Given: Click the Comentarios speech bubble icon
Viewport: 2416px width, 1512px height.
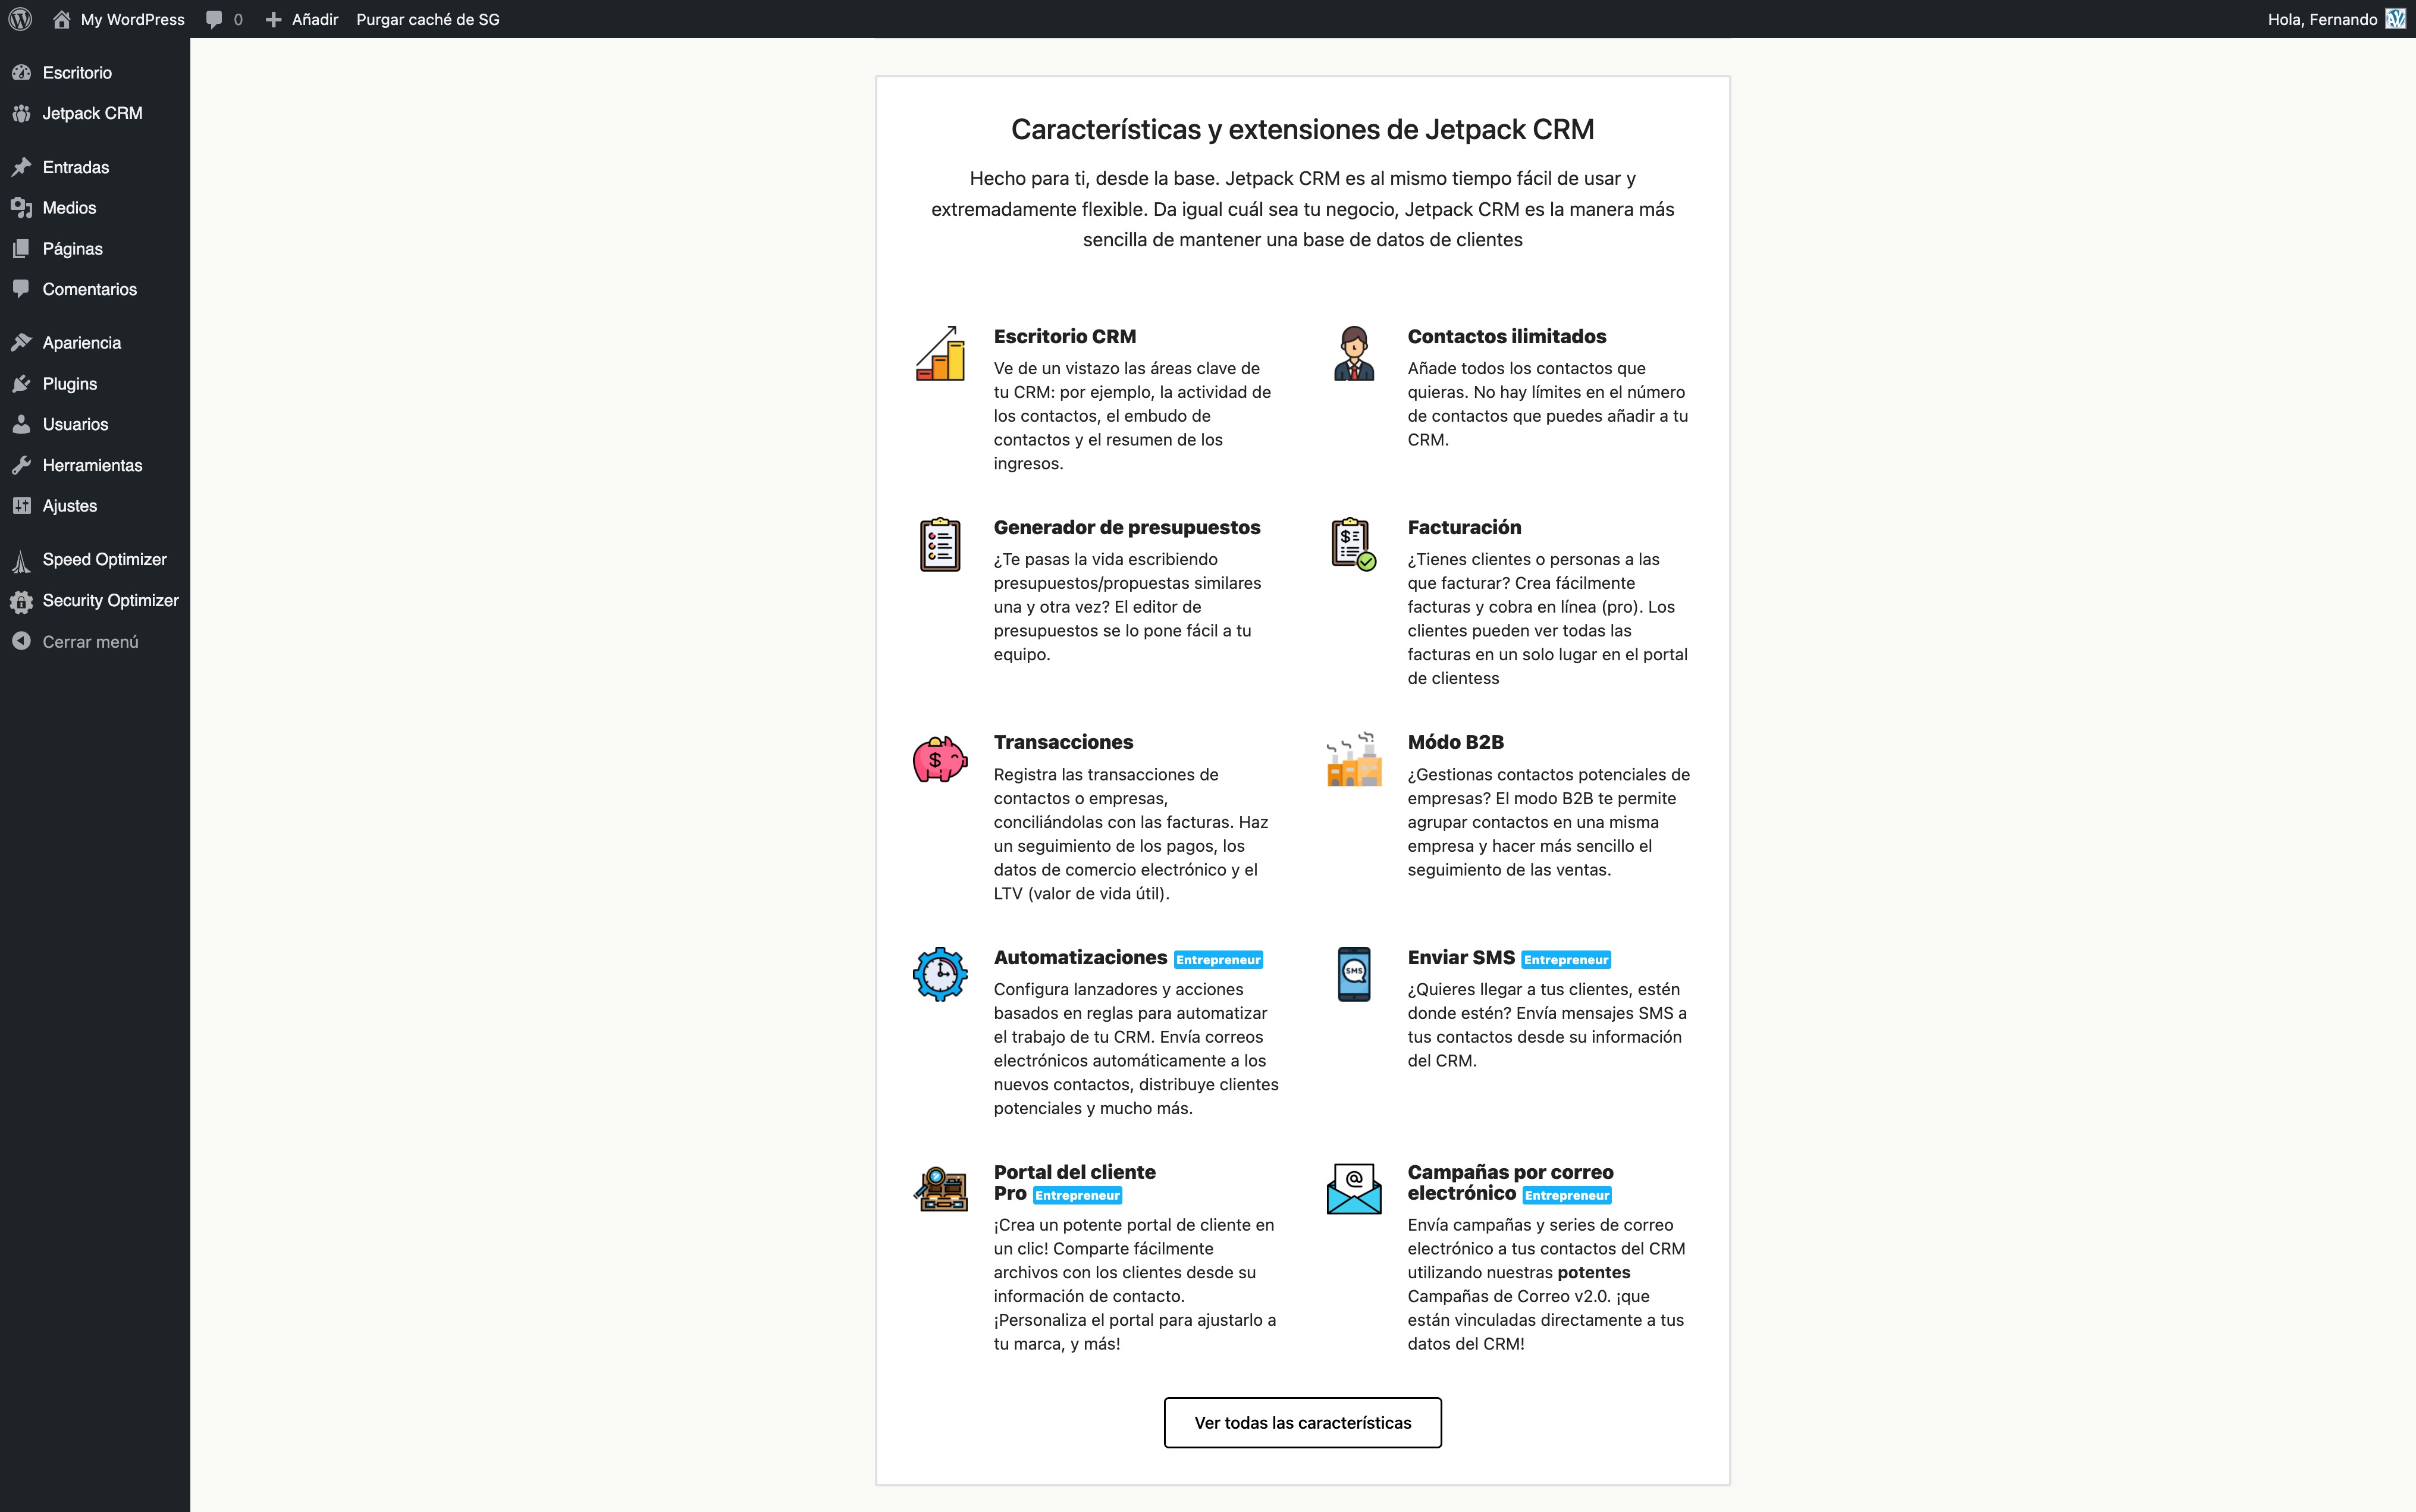Looking at the screenshot, I should point(21,289).
